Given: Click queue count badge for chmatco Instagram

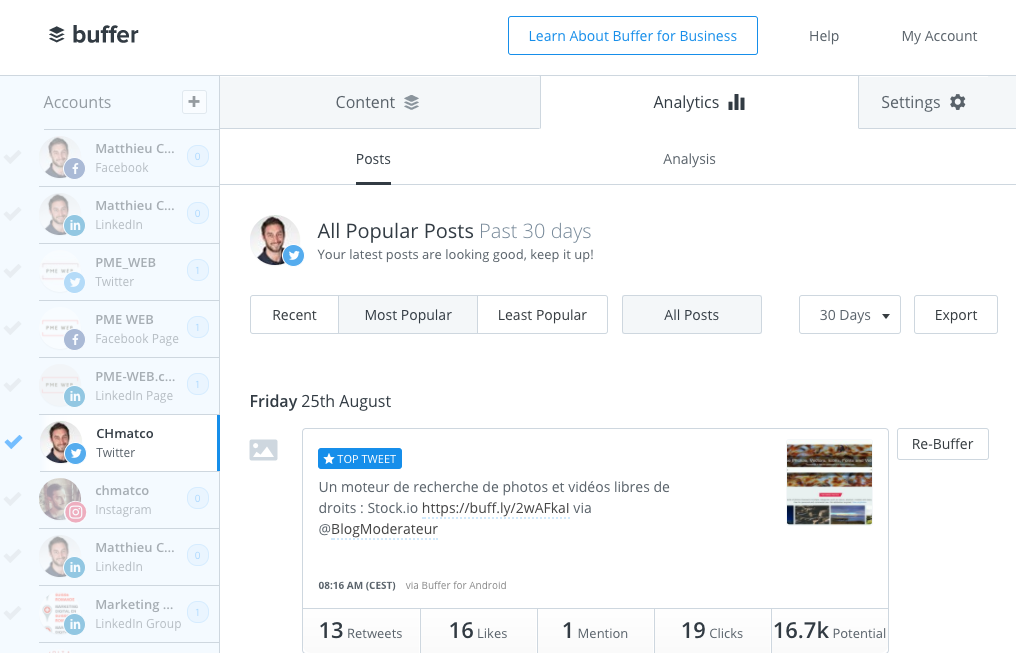Looking at the screenshot, I should click(198, 498).
